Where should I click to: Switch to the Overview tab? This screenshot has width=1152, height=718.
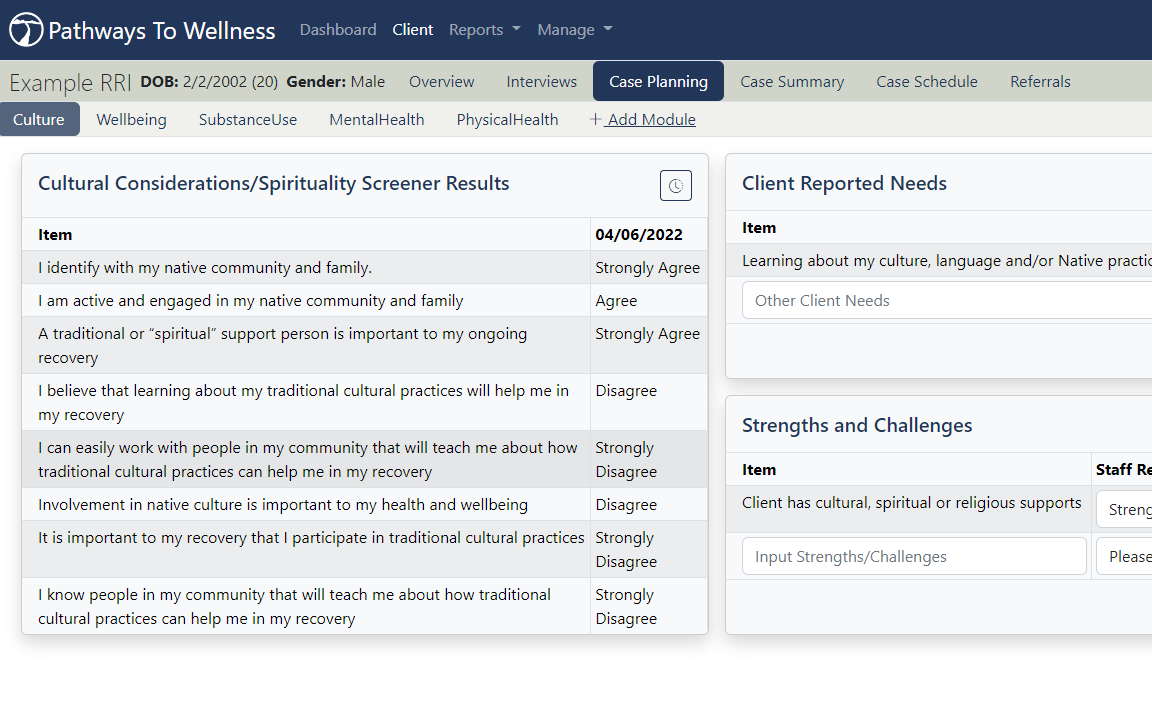(x=442, y=82)
